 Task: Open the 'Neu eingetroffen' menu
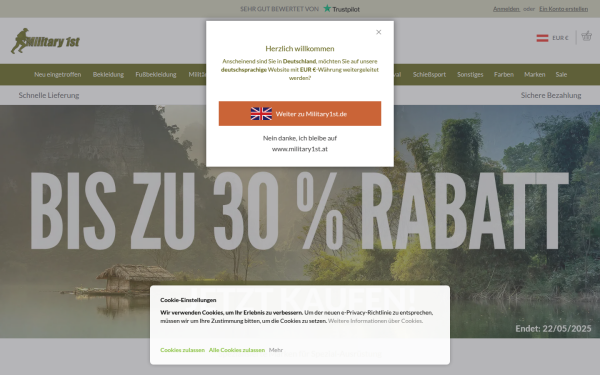point(57,75)
